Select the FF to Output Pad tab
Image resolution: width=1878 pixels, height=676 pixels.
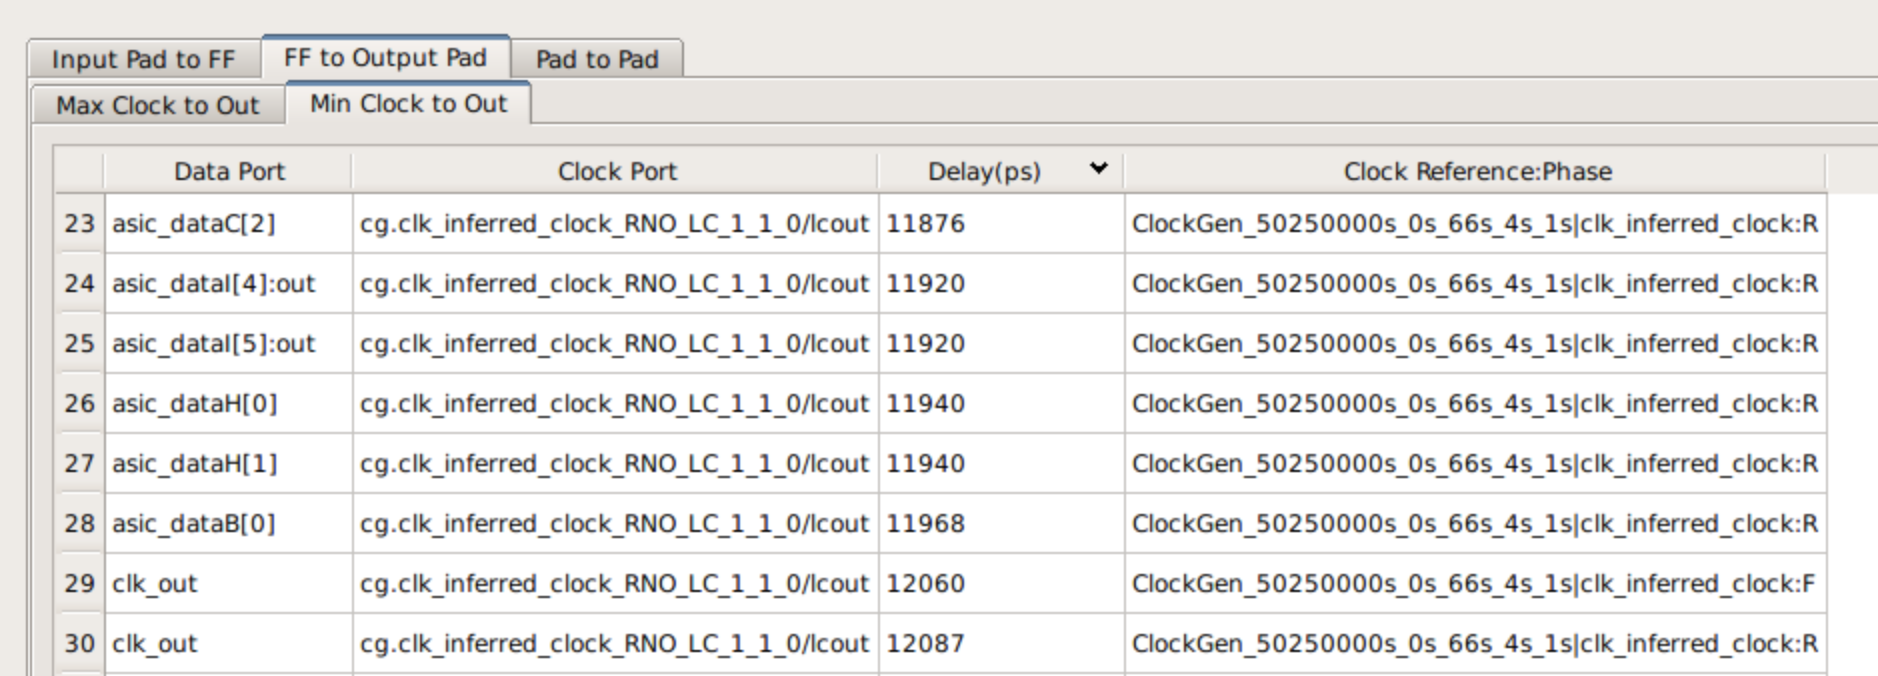(x=386, y=57)
